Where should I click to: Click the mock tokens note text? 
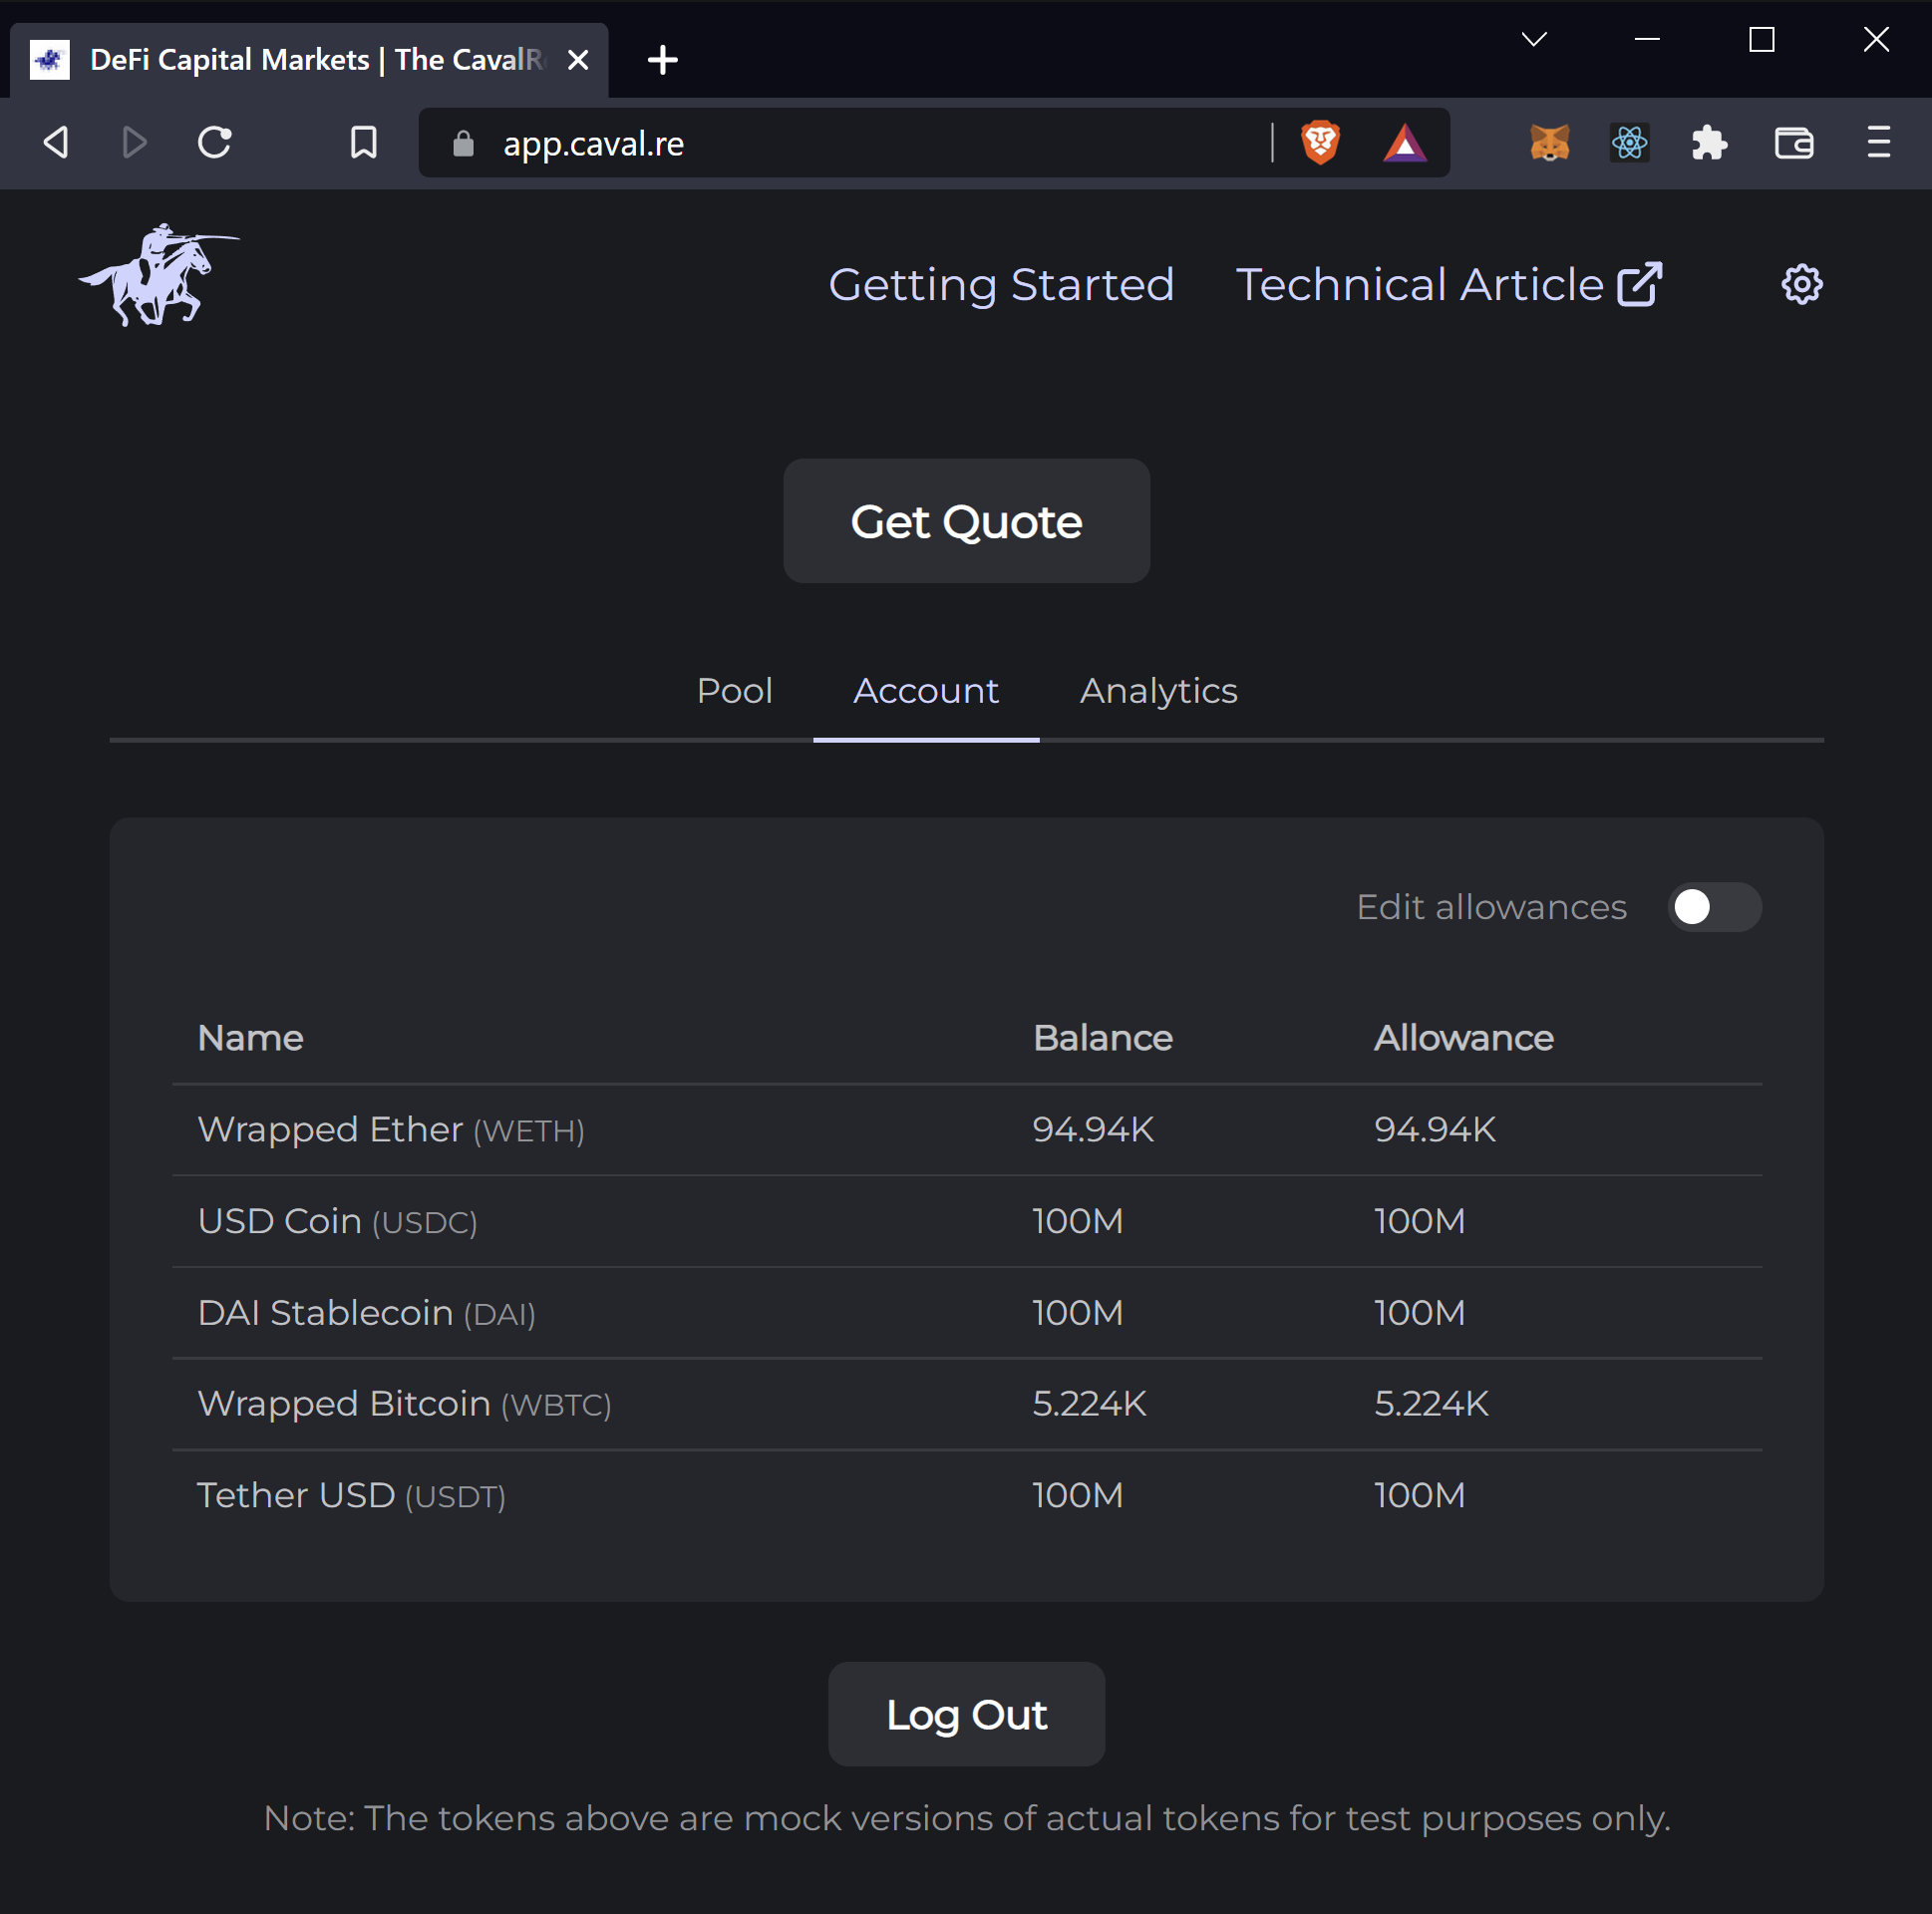pos(966,1819)
